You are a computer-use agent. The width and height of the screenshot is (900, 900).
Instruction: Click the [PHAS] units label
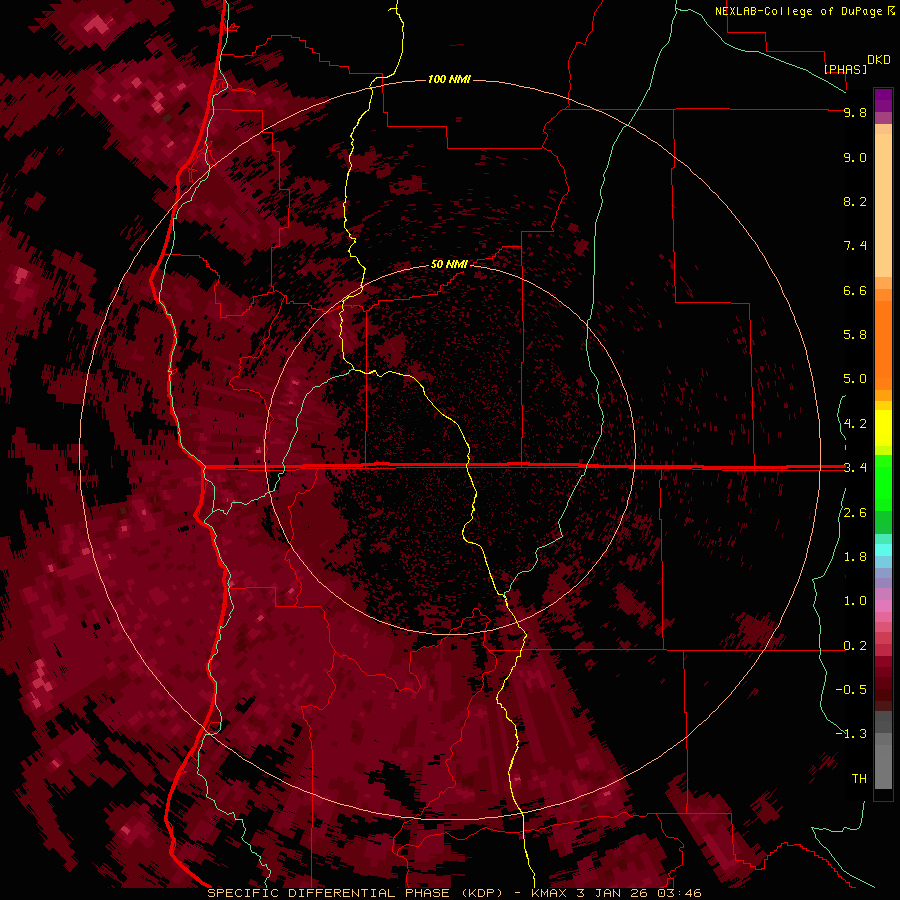pos(845,69)
